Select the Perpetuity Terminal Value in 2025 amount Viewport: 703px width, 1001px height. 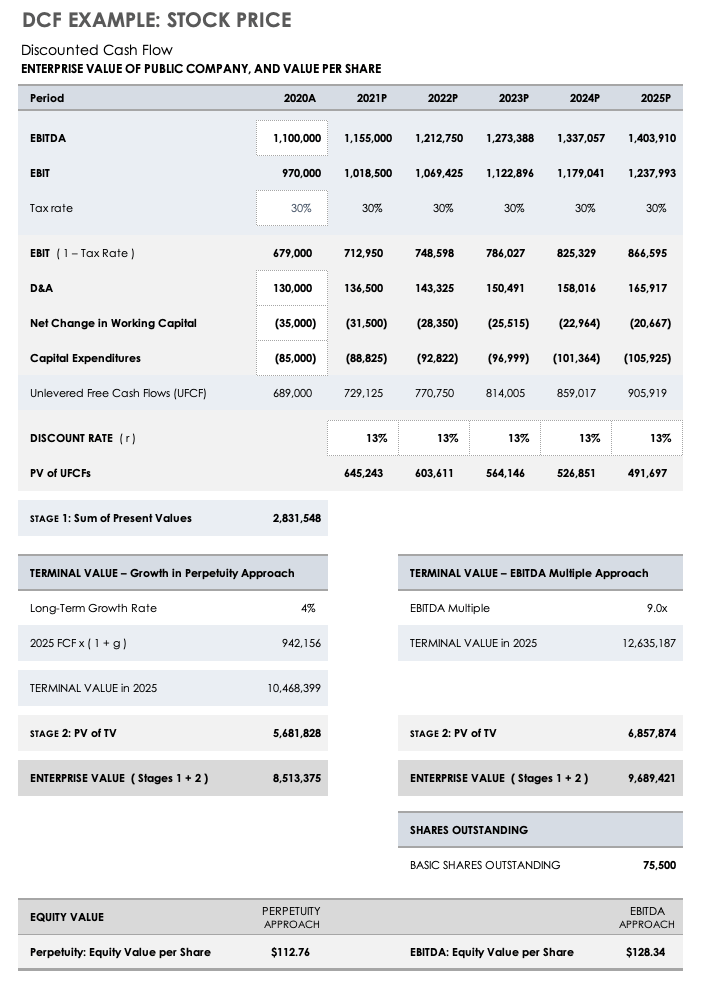coord(294,688)
